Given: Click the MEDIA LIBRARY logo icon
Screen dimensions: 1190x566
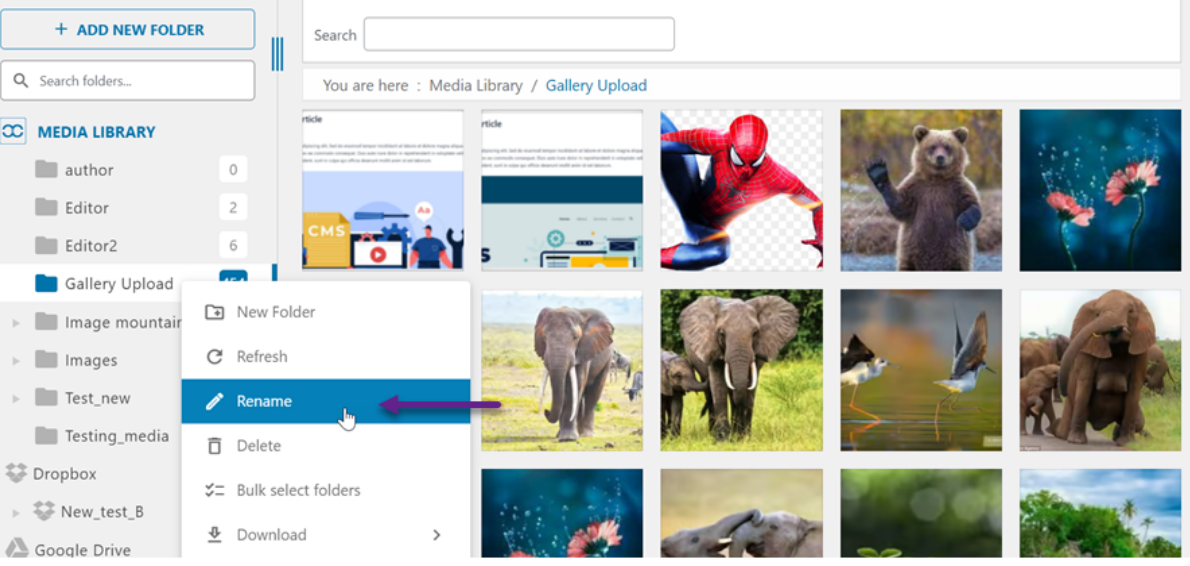Looking at the screenshot, I should pos(13,131).
